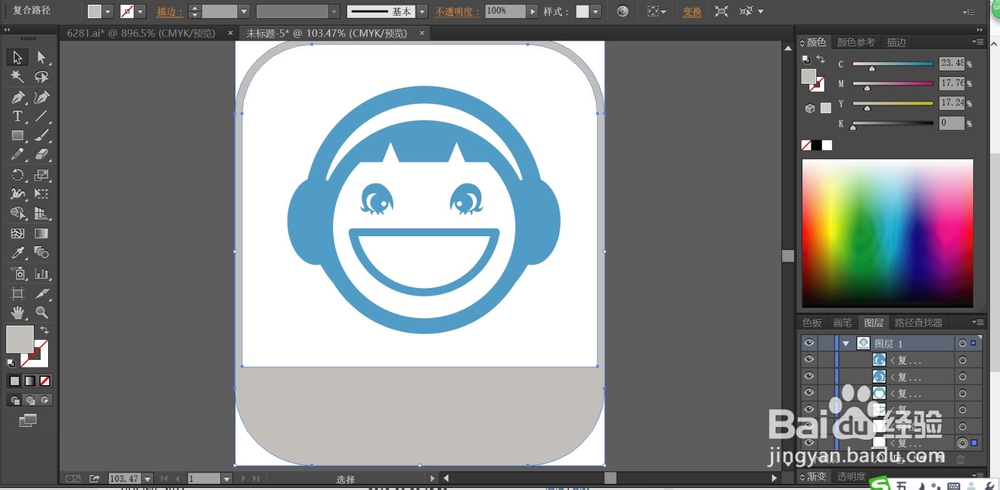Select the Paintbrush tool
The image size is (1000, 490).
(41, 135)
